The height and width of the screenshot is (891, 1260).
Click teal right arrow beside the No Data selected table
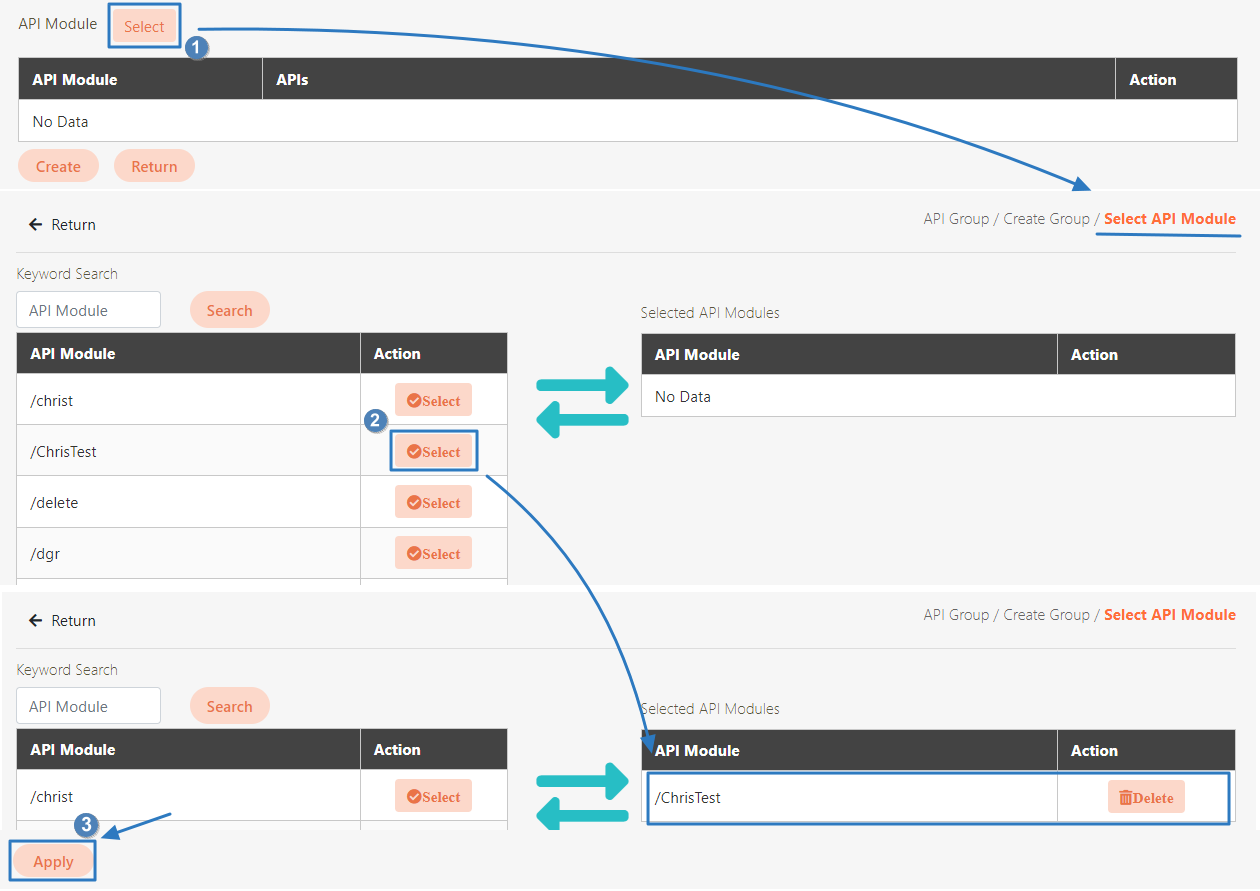point(583,385)
